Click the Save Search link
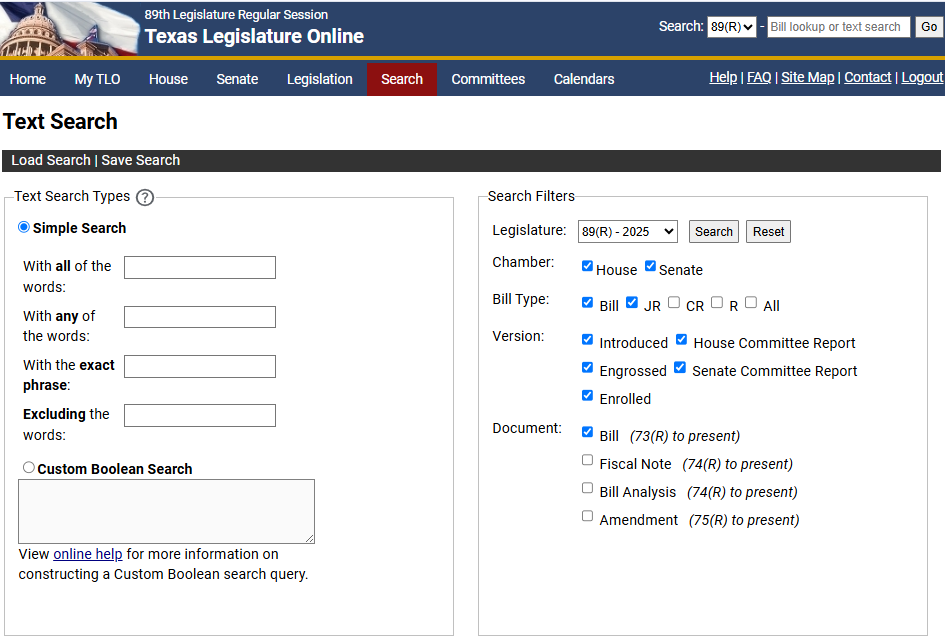 point(141,160)
